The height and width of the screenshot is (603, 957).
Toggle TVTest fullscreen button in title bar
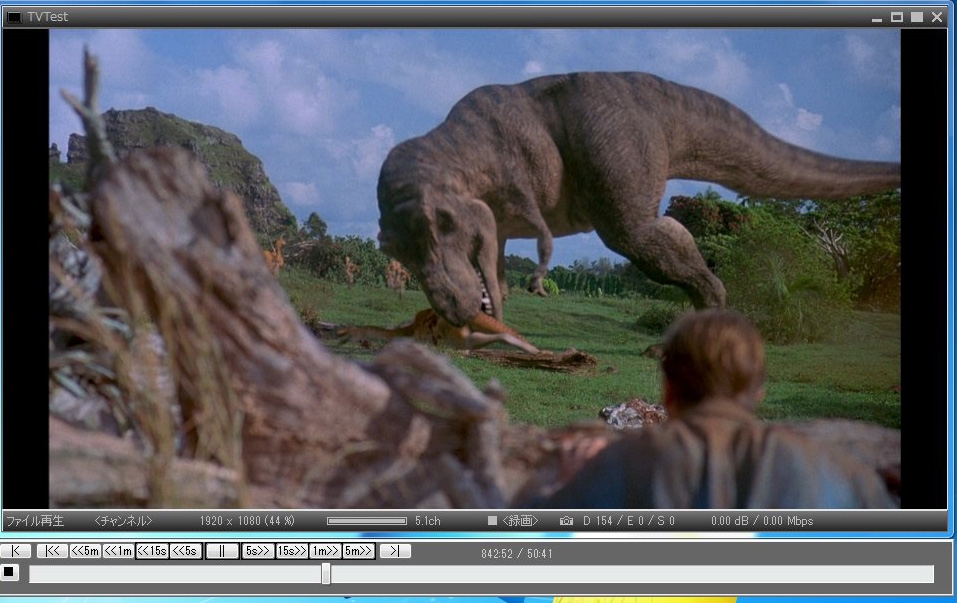(x=917, y=17)
